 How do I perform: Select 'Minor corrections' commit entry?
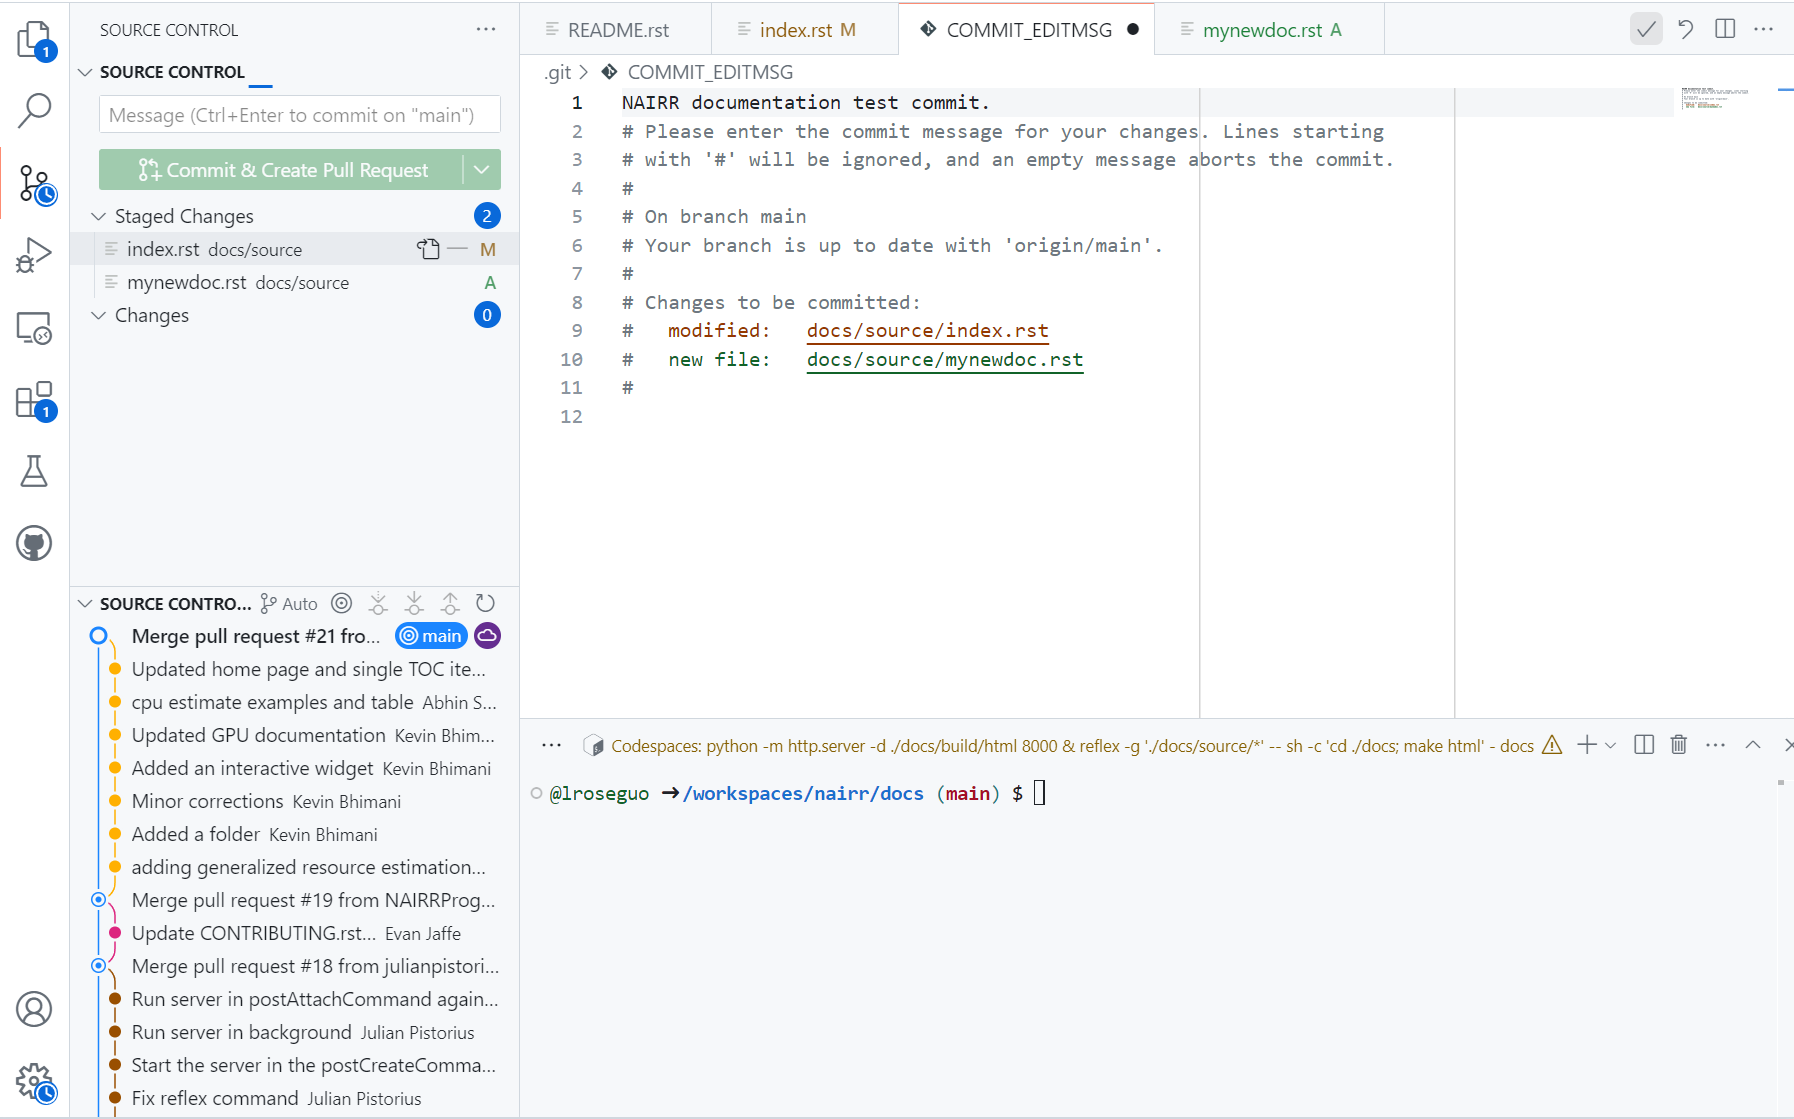pos(294,801)
